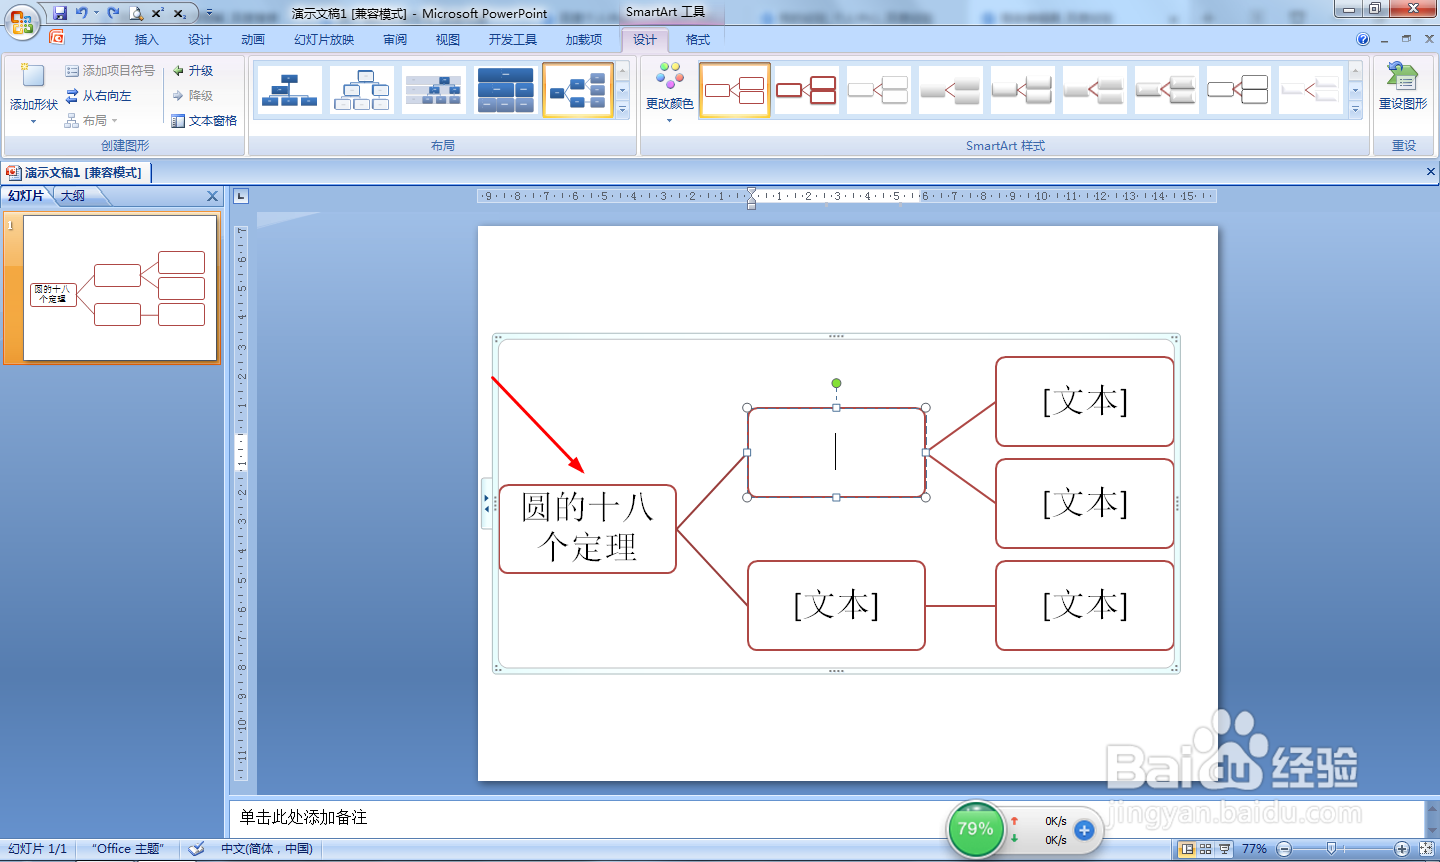Close the slides pane

[212, 196]
